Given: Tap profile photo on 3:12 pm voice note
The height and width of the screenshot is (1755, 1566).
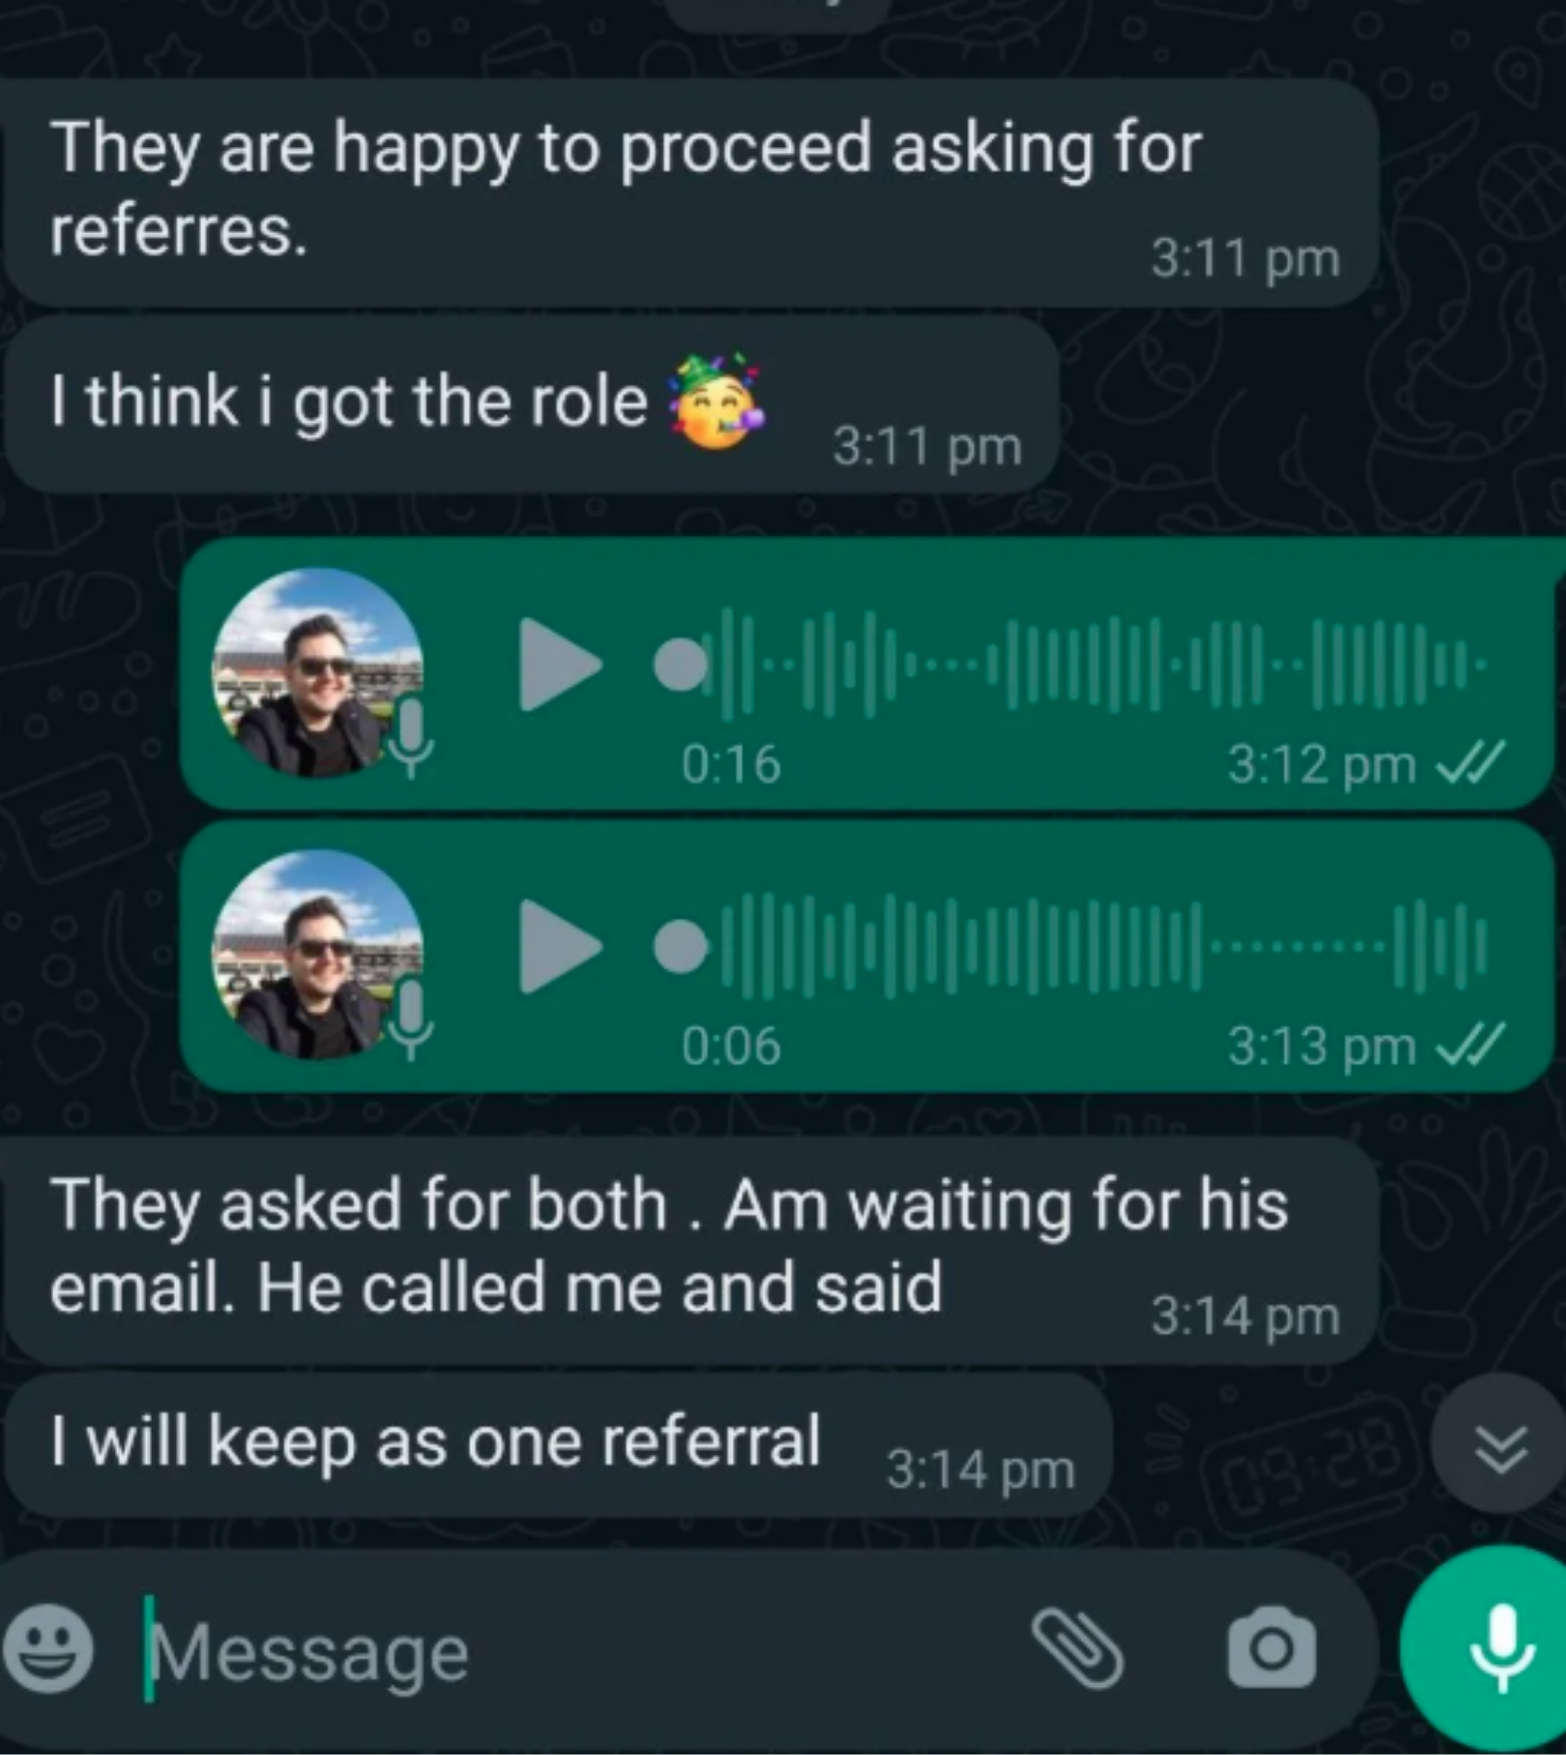Looking at the screenshot, I should point(318,672).
